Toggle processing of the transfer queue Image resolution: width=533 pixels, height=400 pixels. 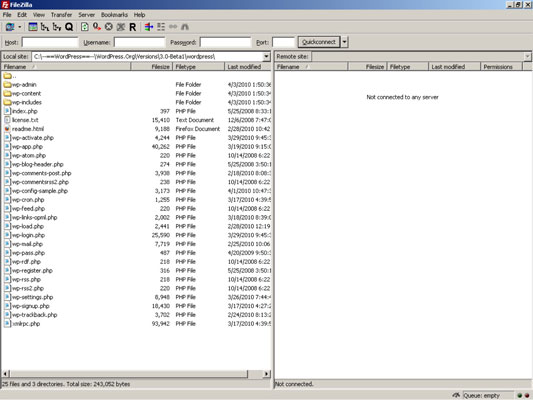tap(97, 27)
